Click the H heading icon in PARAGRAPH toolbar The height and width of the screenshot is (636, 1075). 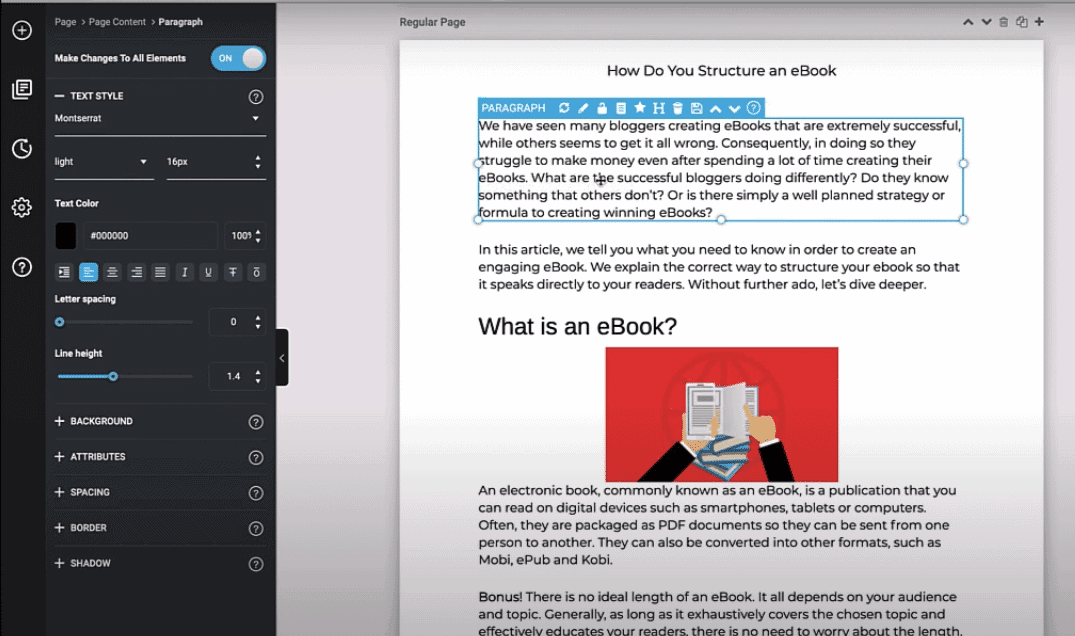(x=659, y=108)
